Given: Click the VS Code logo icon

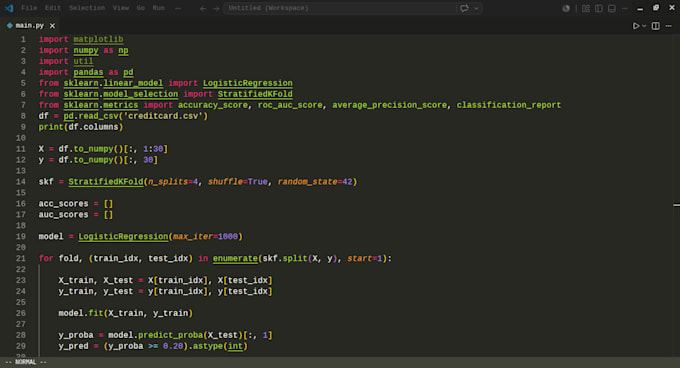Looking at the screenshot, I should [x=9, y=8].
